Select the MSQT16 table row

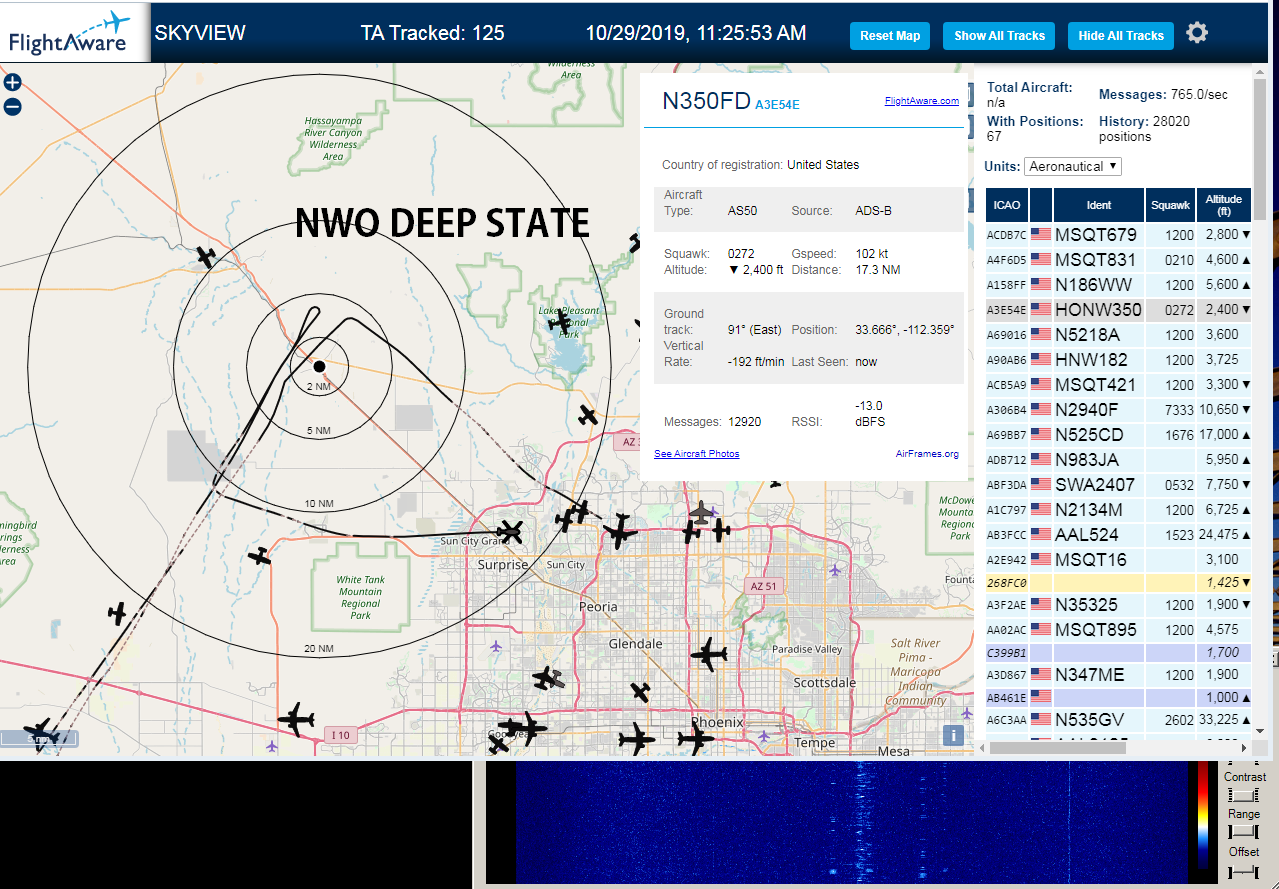coord(1119,560)
